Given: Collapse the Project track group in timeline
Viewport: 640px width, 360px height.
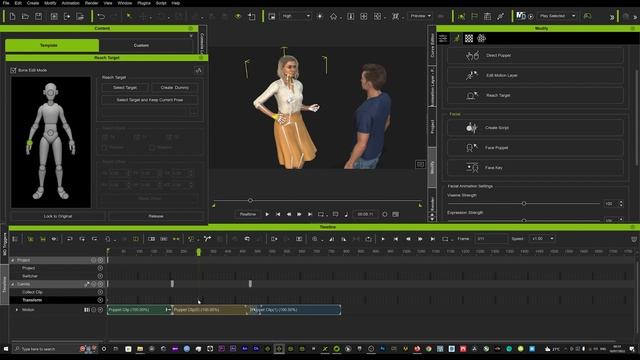Looking at the screenshot, I should click(x=13, y=260).
